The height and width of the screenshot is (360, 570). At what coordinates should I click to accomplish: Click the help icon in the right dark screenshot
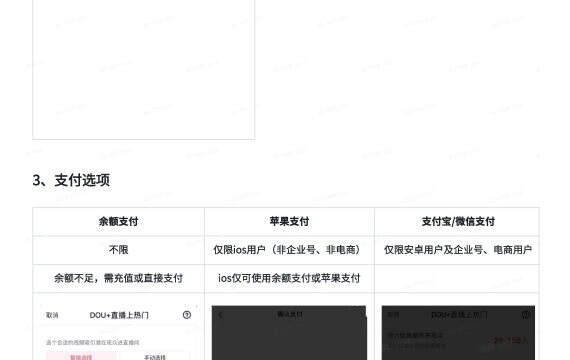525,315
